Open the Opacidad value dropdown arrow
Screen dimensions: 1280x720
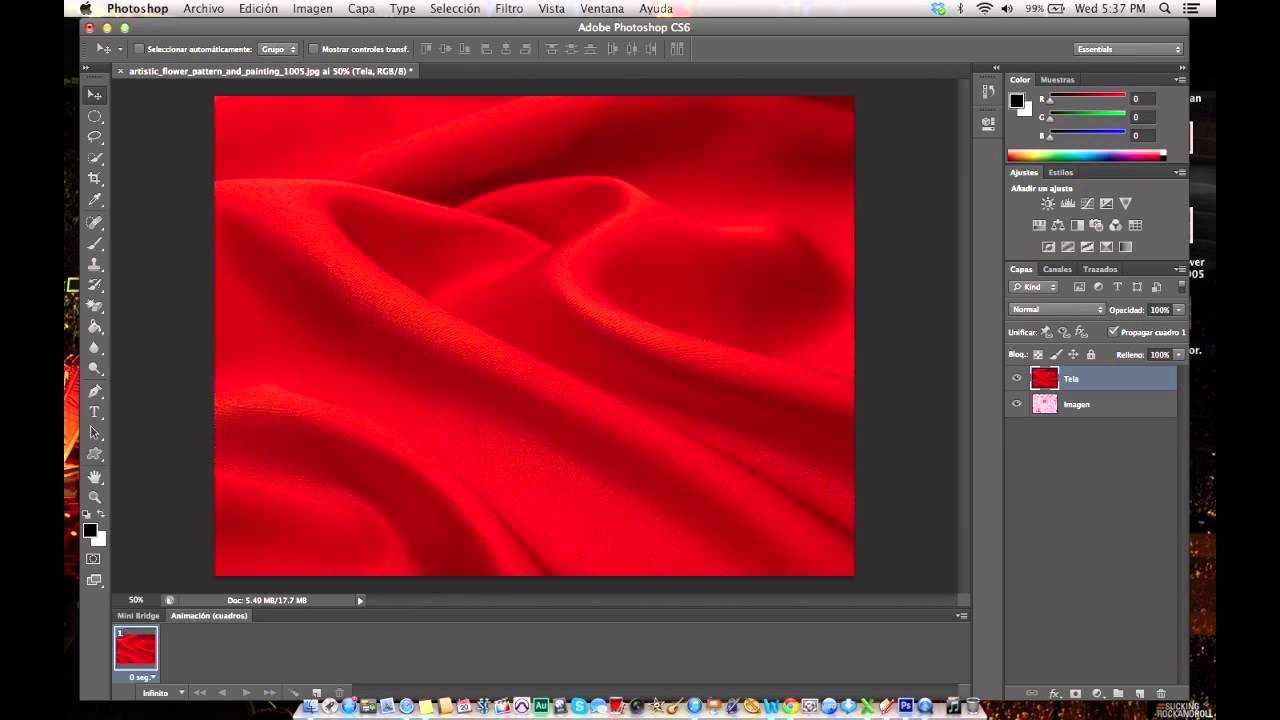(1179, 310)
